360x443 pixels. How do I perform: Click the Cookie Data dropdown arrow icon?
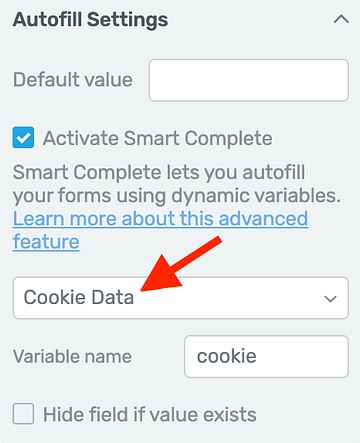(x=330, y=298)
